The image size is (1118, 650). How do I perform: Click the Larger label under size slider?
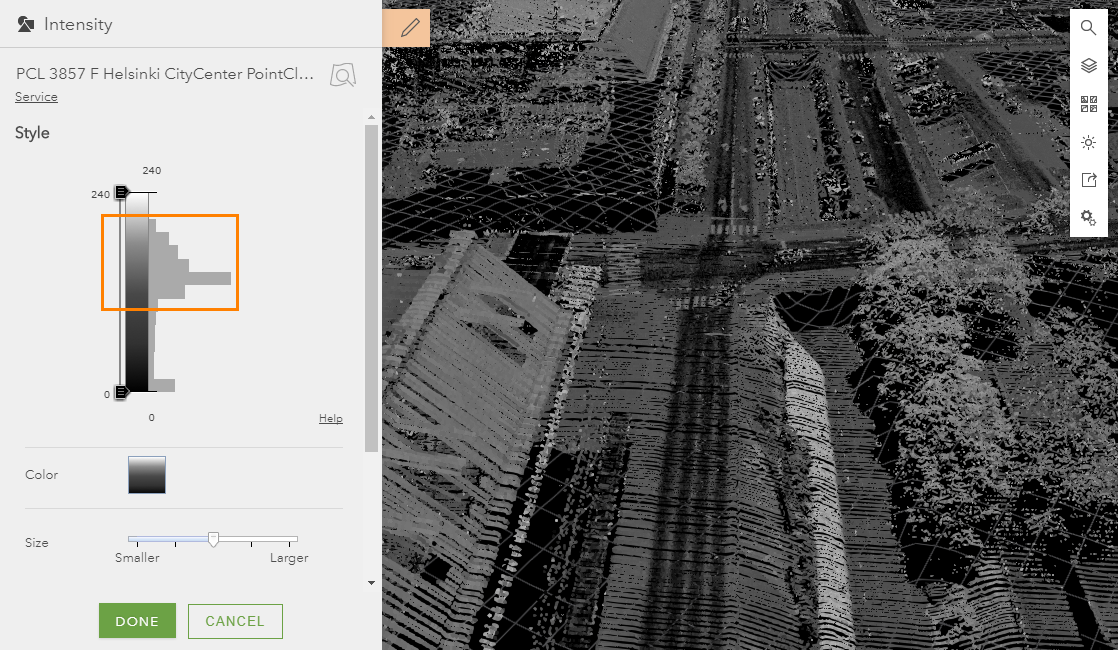click(289, 558)
